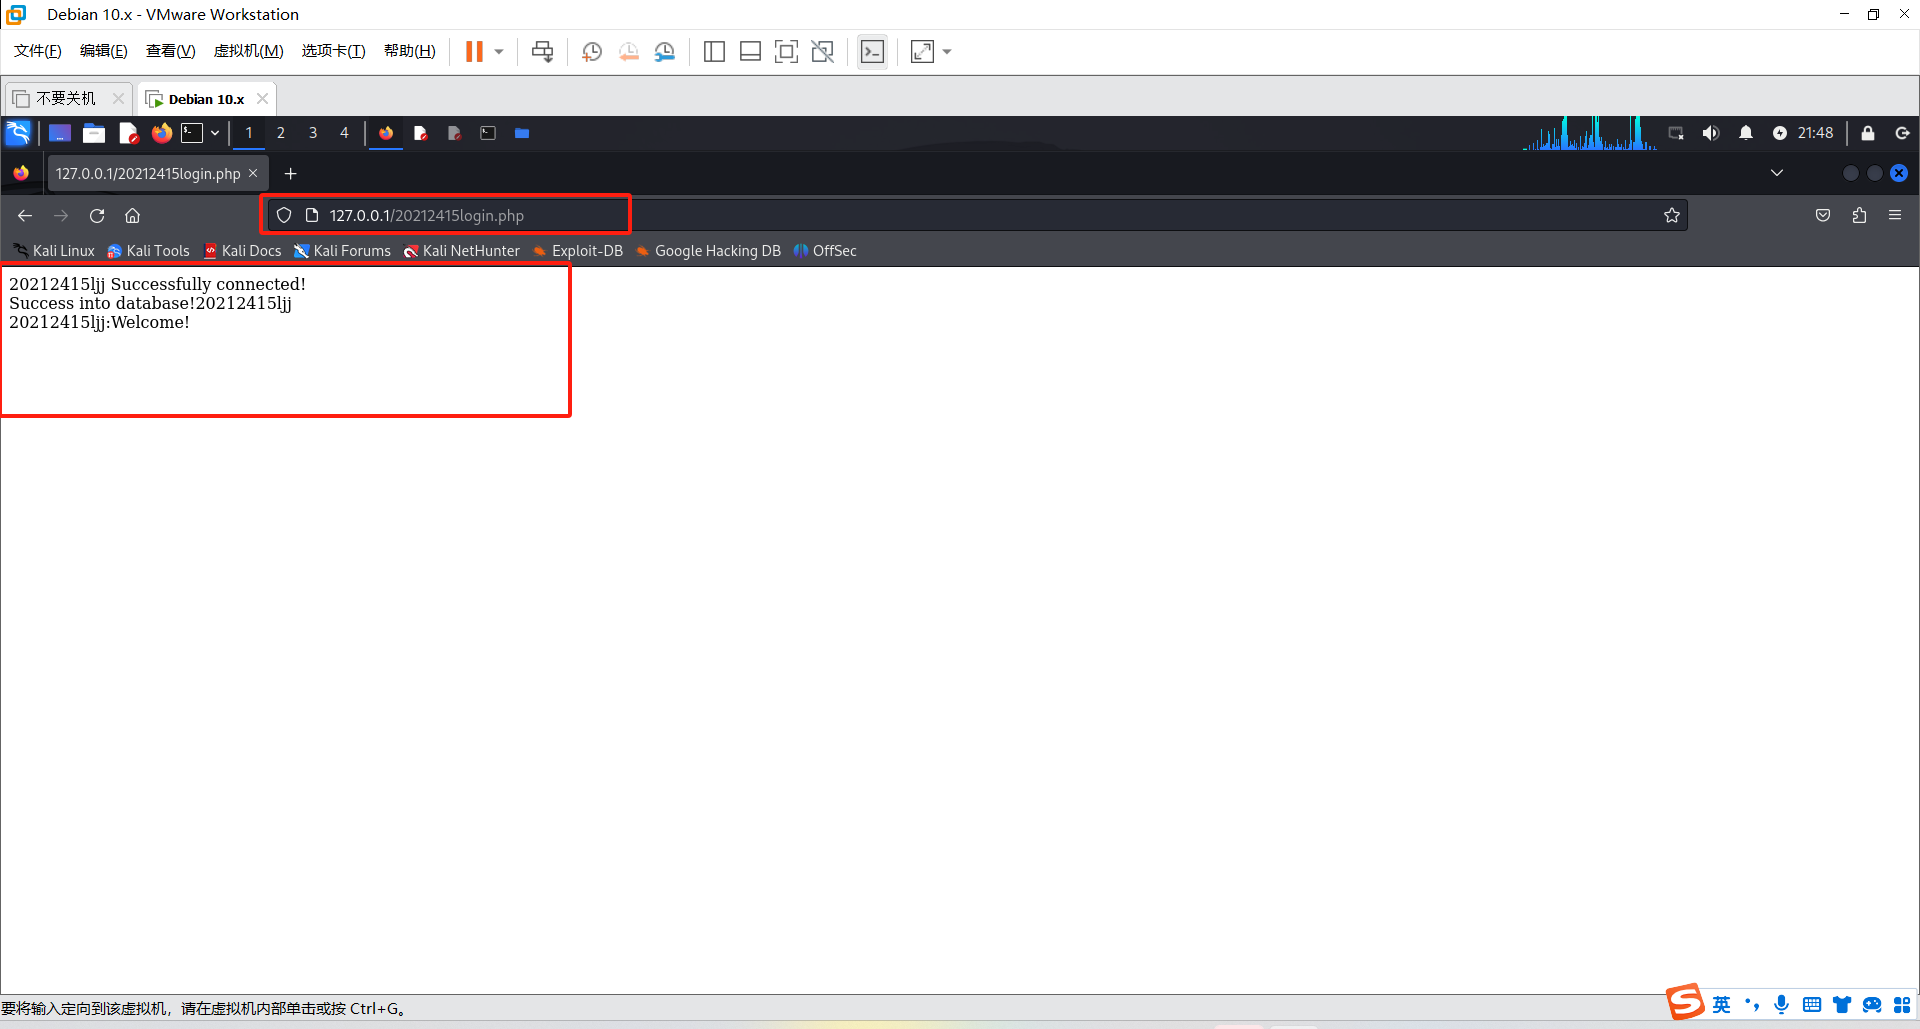This screenshot has height=1029, width=1920.
Task: Focus the Firefox window in the taskbar
Action: (386, 133)
